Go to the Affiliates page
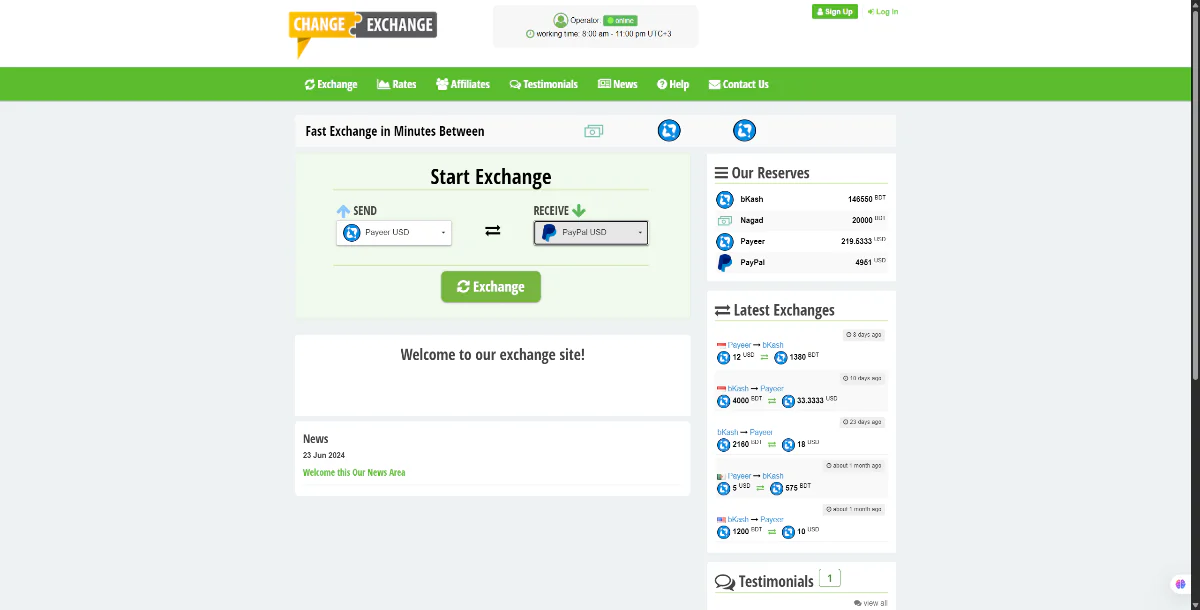This screenshot has height=610, width=1200. [x=463, y=84]
